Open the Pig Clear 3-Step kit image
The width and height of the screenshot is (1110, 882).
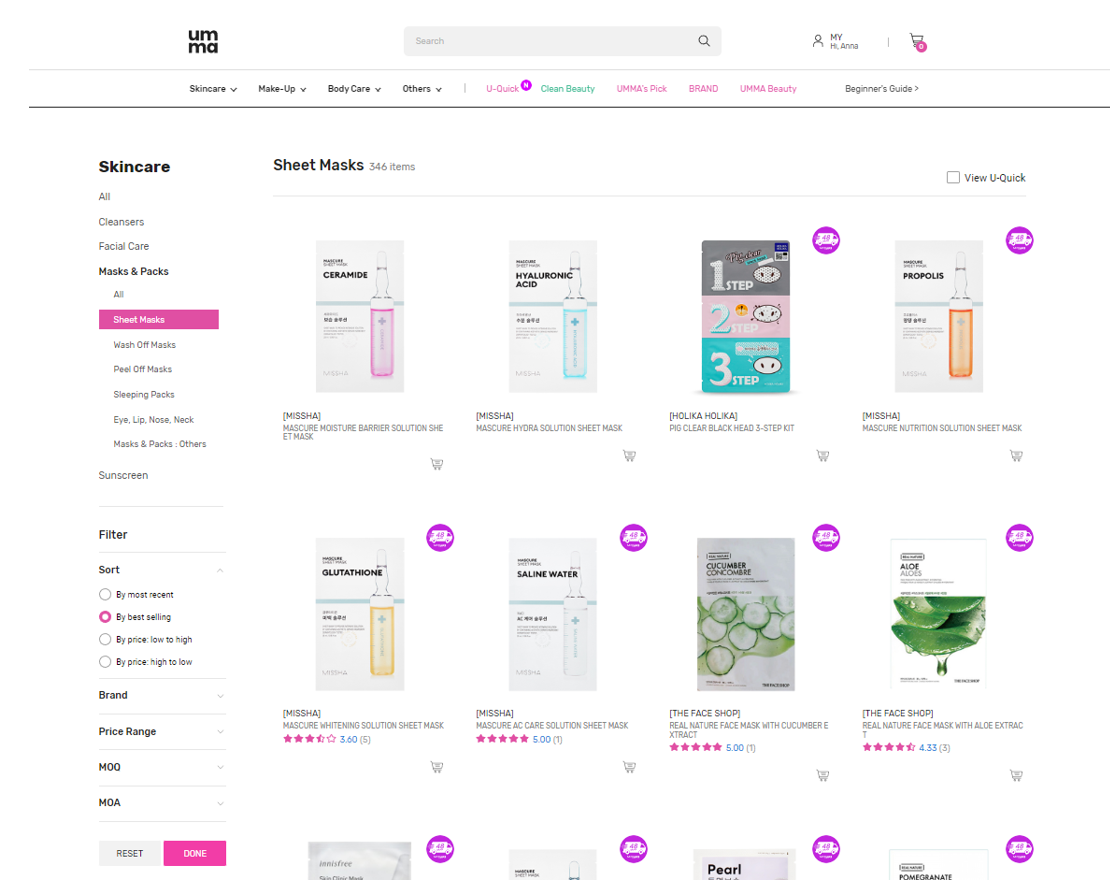point(746,316)
